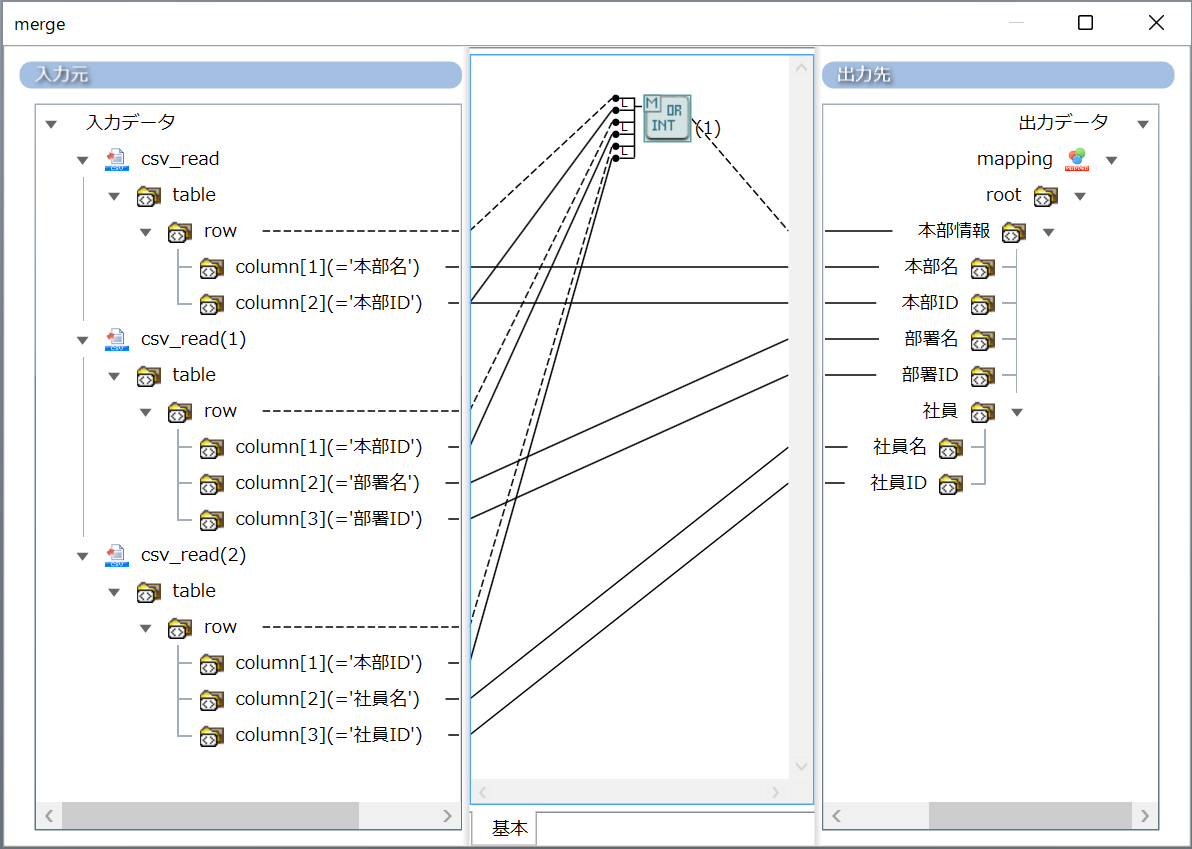Select csv_read(1) column[1](='本部ID') row

point(328,447)
